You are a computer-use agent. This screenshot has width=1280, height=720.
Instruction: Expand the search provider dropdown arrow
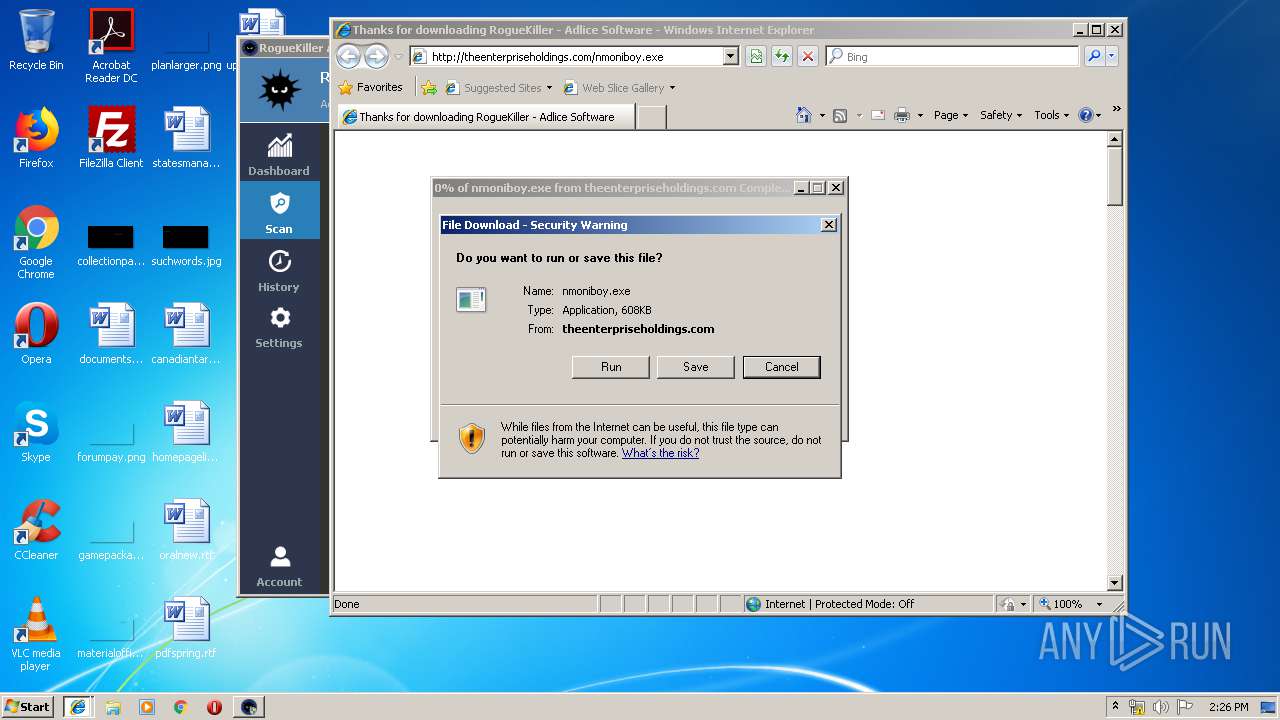coord(1112,57)
